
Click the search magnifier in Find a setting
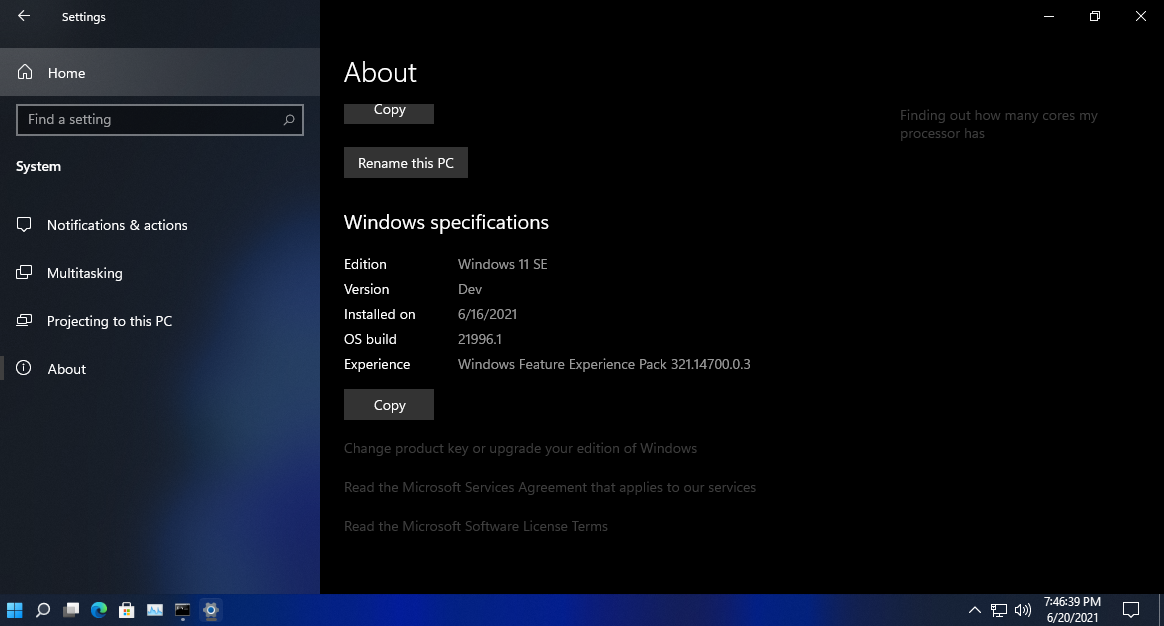289,120
